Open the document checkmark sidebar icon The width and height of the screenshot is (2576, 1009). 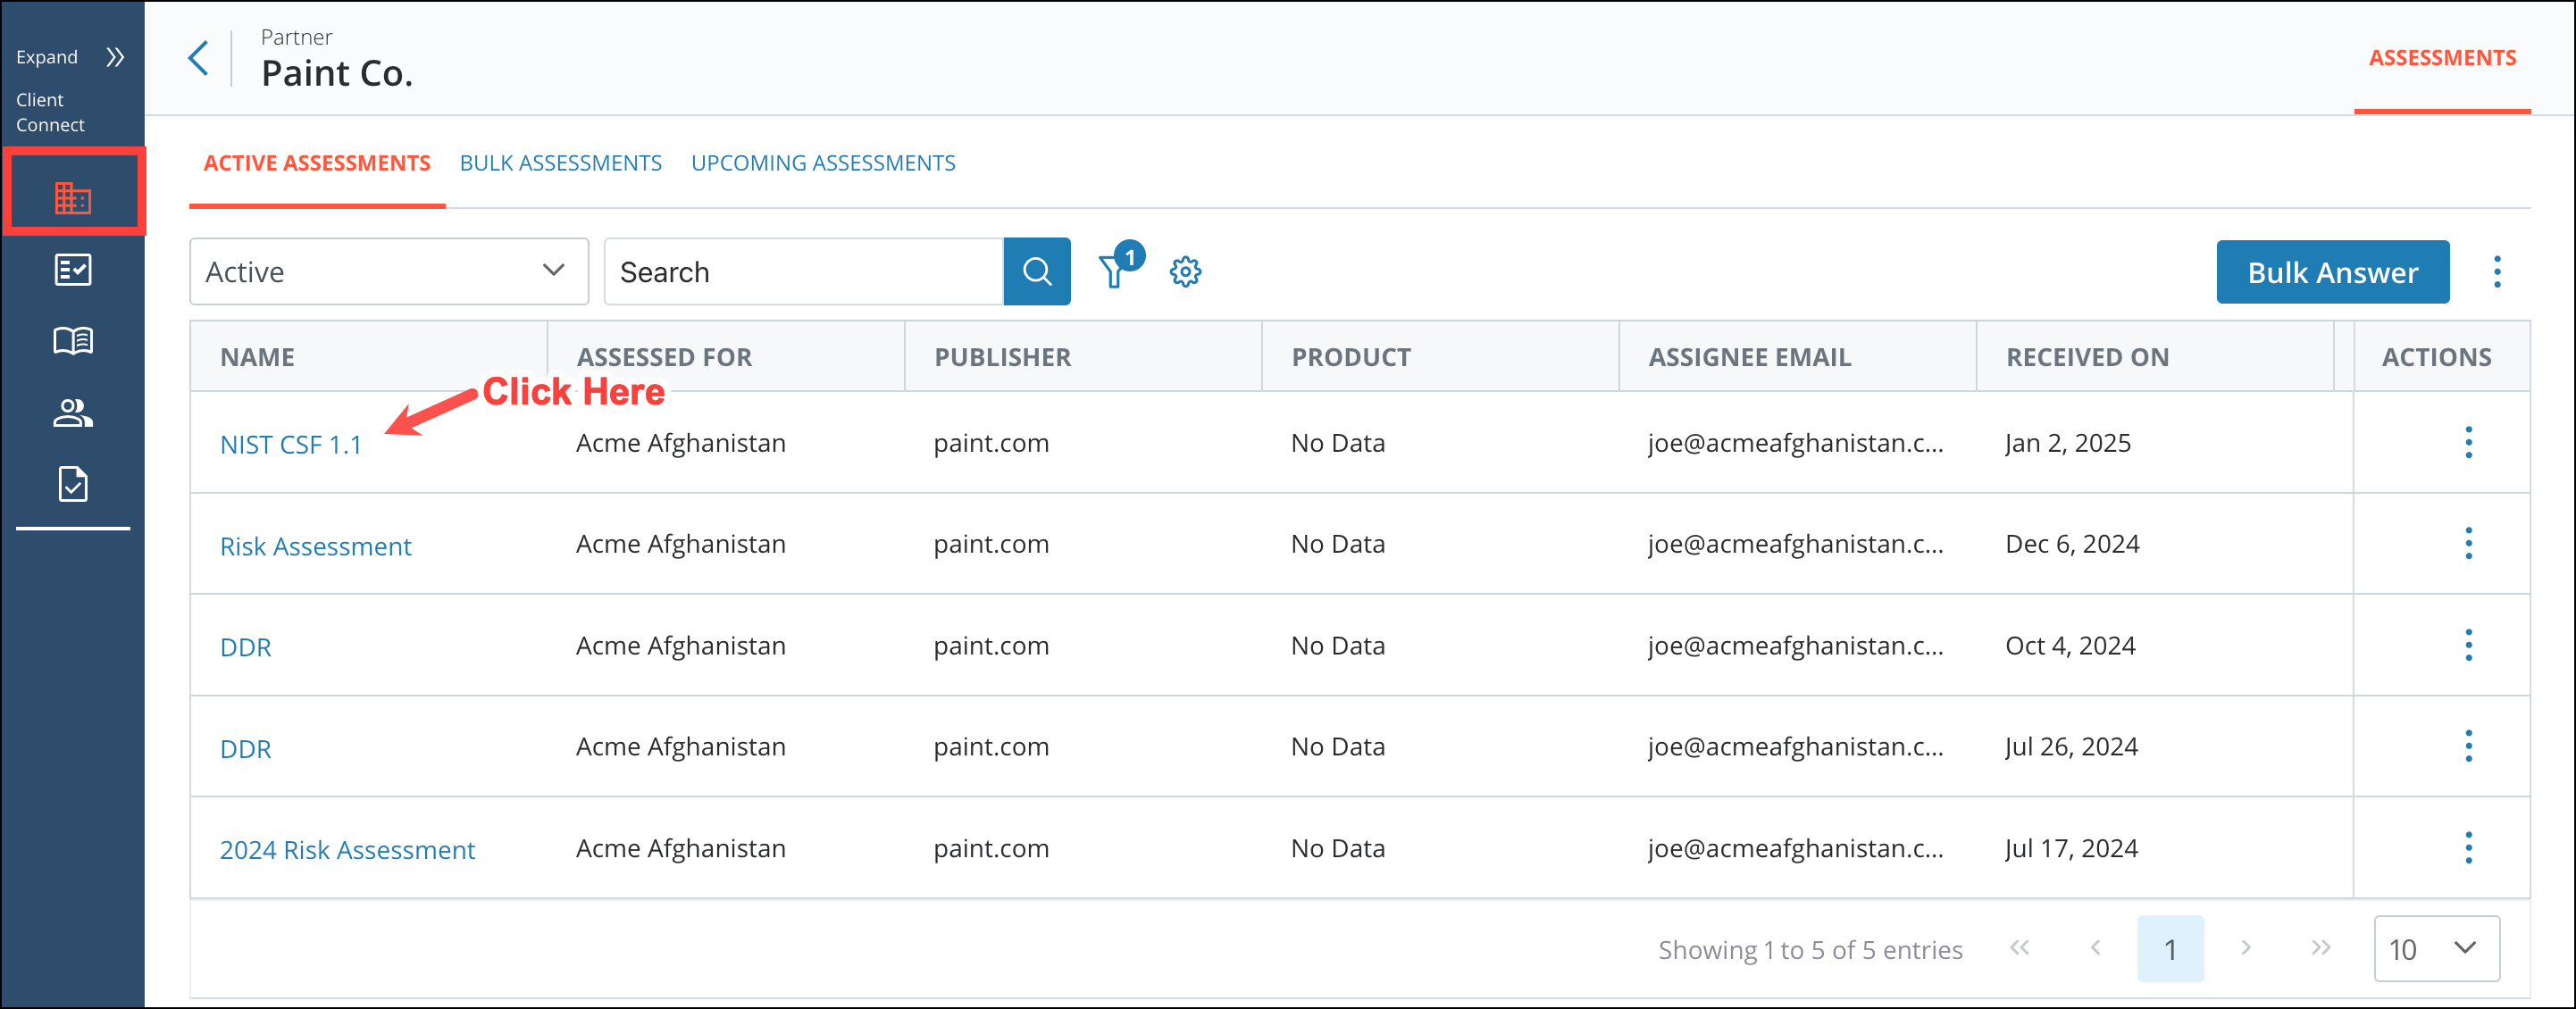(73, 485)
